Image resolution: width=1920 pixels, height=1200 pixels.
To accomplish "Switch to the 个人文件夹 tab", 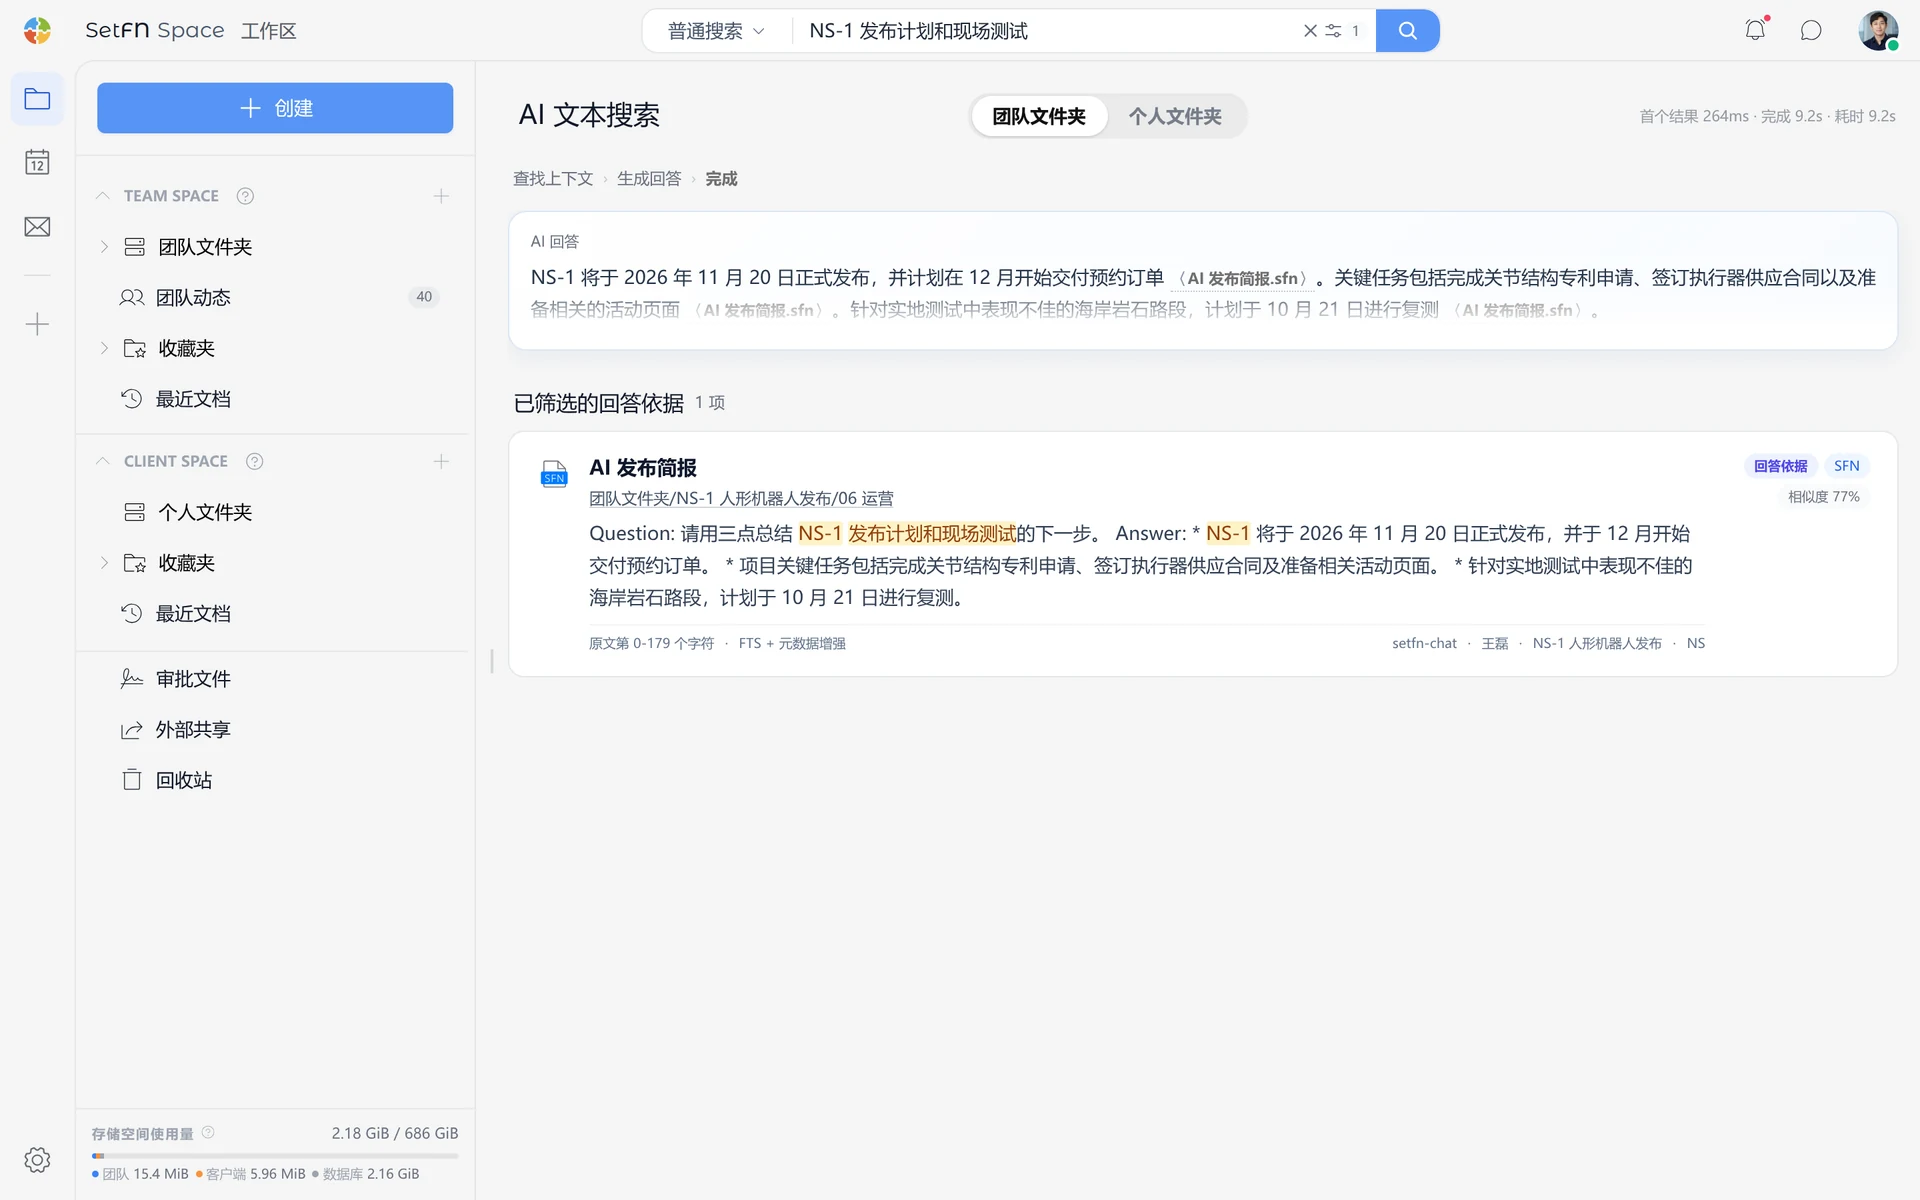I will point(1175,116).
